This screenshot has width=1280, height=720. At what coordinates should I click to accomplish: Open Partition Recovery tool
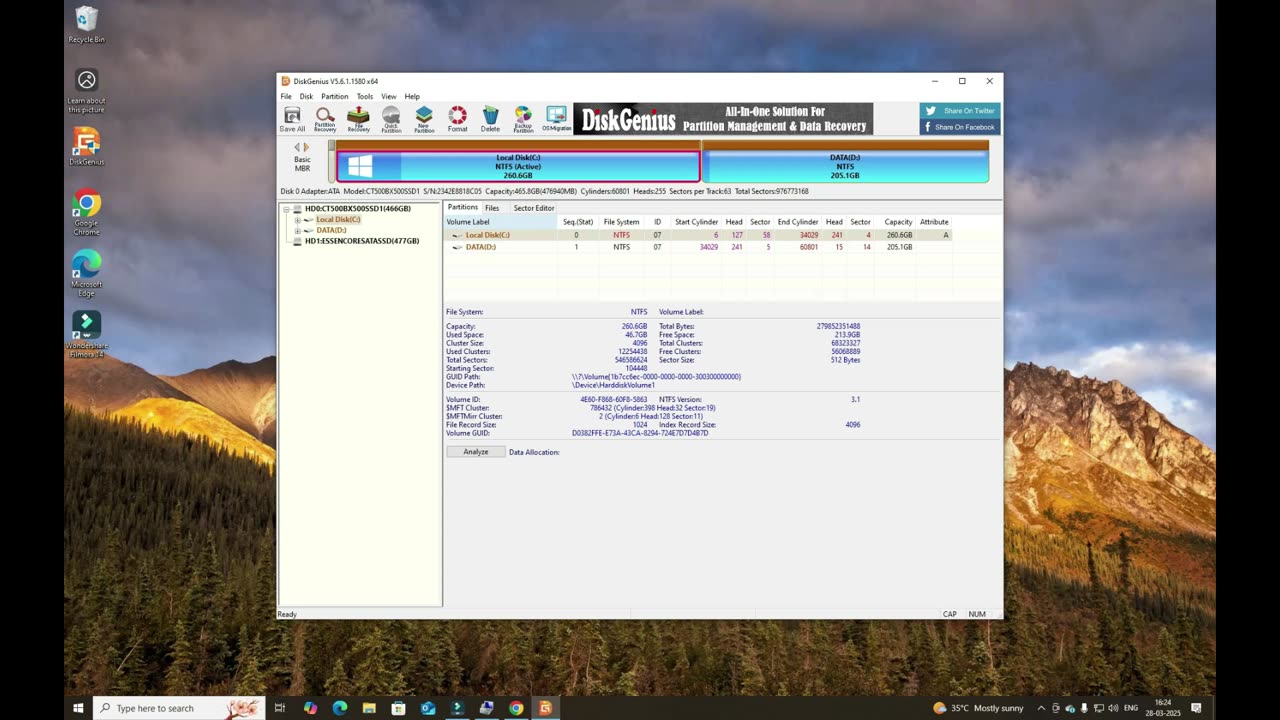pos(325,119)
